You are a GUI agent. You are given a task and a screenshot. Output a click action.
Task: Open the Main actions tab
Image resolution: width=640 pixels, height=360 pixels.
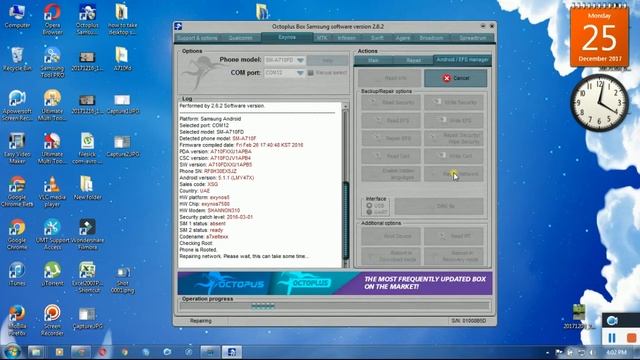click(x=373, y=60)
